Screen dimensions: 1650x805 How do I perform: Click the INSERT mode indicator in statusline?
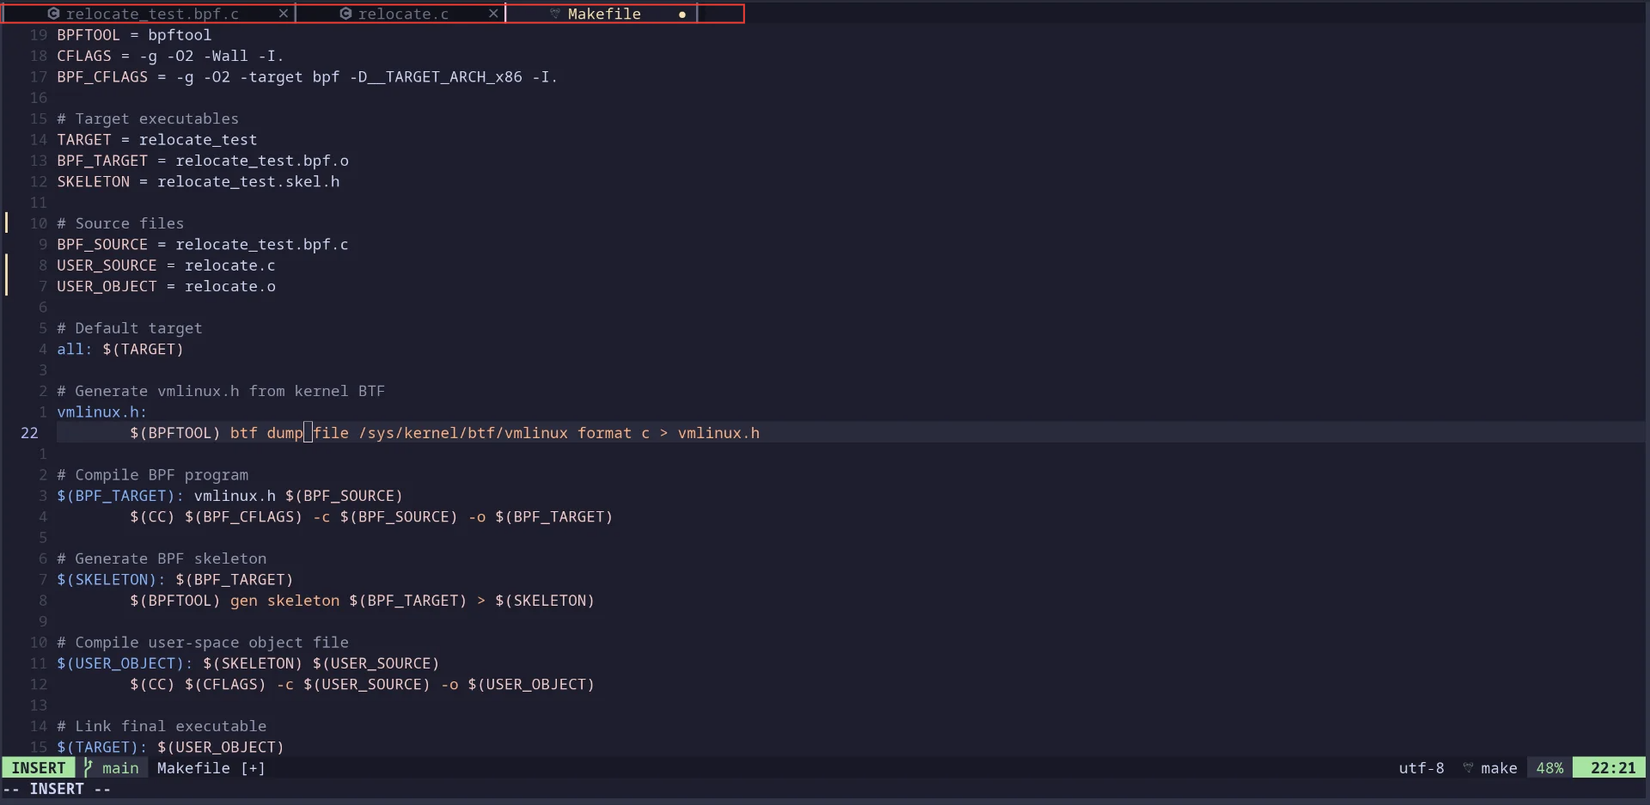[39, 768]
